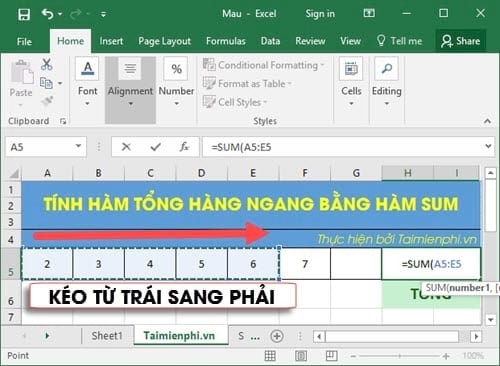Open Ribbon Display Options icon
500x366 pixels.
tap(369, 13)
